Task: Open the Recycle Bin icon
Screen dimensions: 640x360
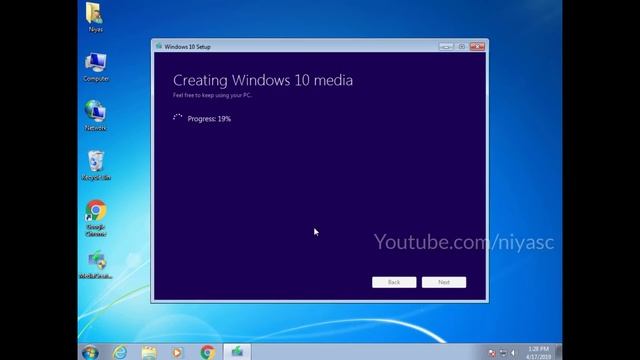Action: click(x=96, y=165)
